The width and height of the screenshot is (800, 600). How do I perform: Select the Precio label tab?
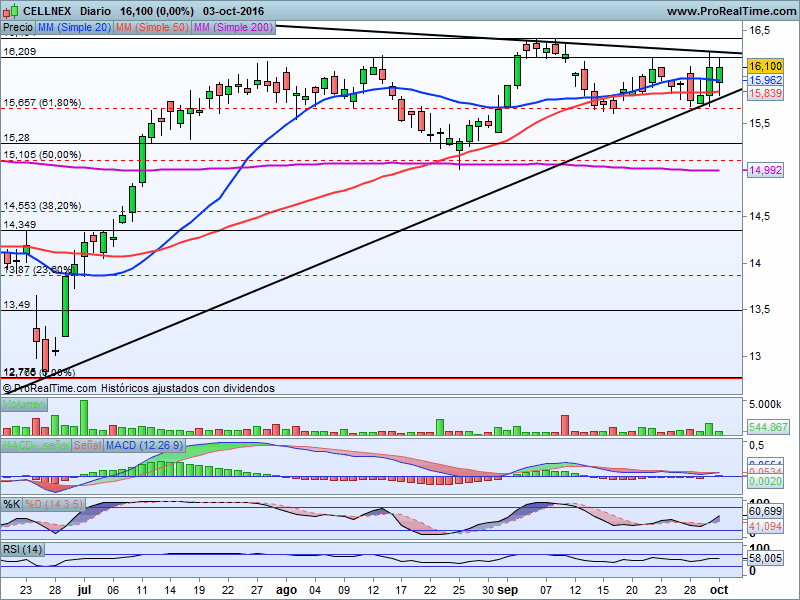[x=18, y=28]
